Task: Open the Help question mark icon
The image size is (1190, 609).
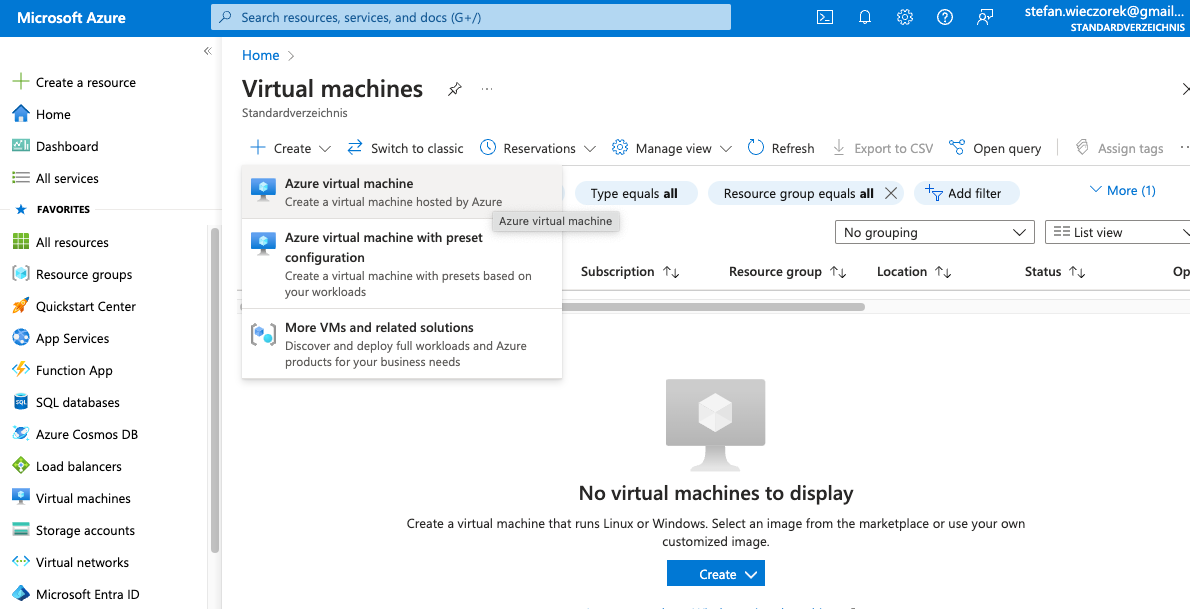Action: 944,17
